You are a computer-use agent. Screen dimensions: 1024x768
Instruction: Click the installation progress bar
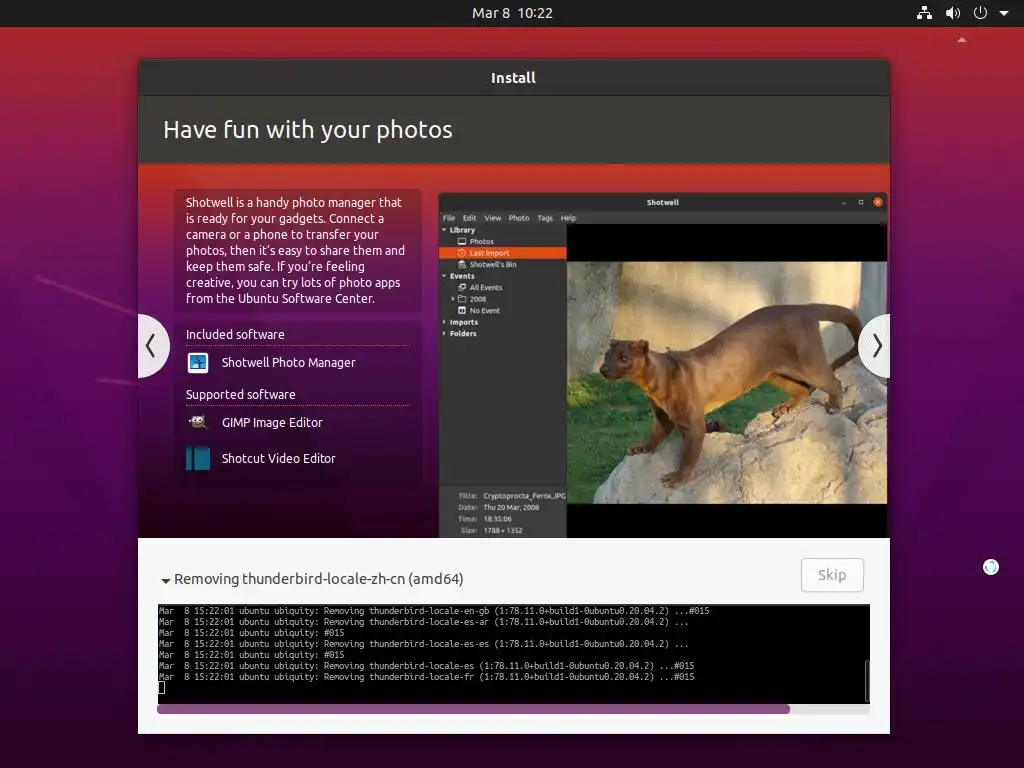tap(513, 709)
